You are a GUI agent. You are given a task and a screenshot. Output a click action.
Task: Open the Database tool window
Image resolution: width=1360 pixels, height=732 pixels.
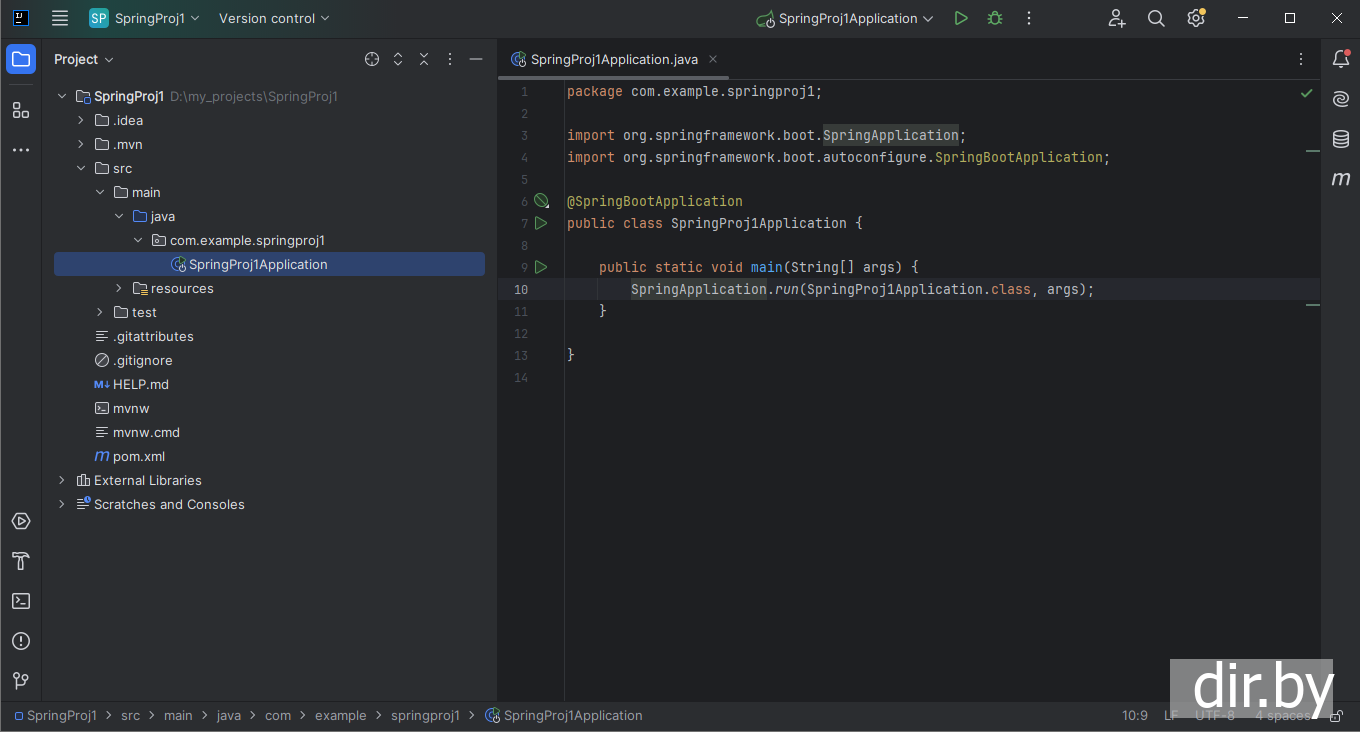tap(1341, 139)
